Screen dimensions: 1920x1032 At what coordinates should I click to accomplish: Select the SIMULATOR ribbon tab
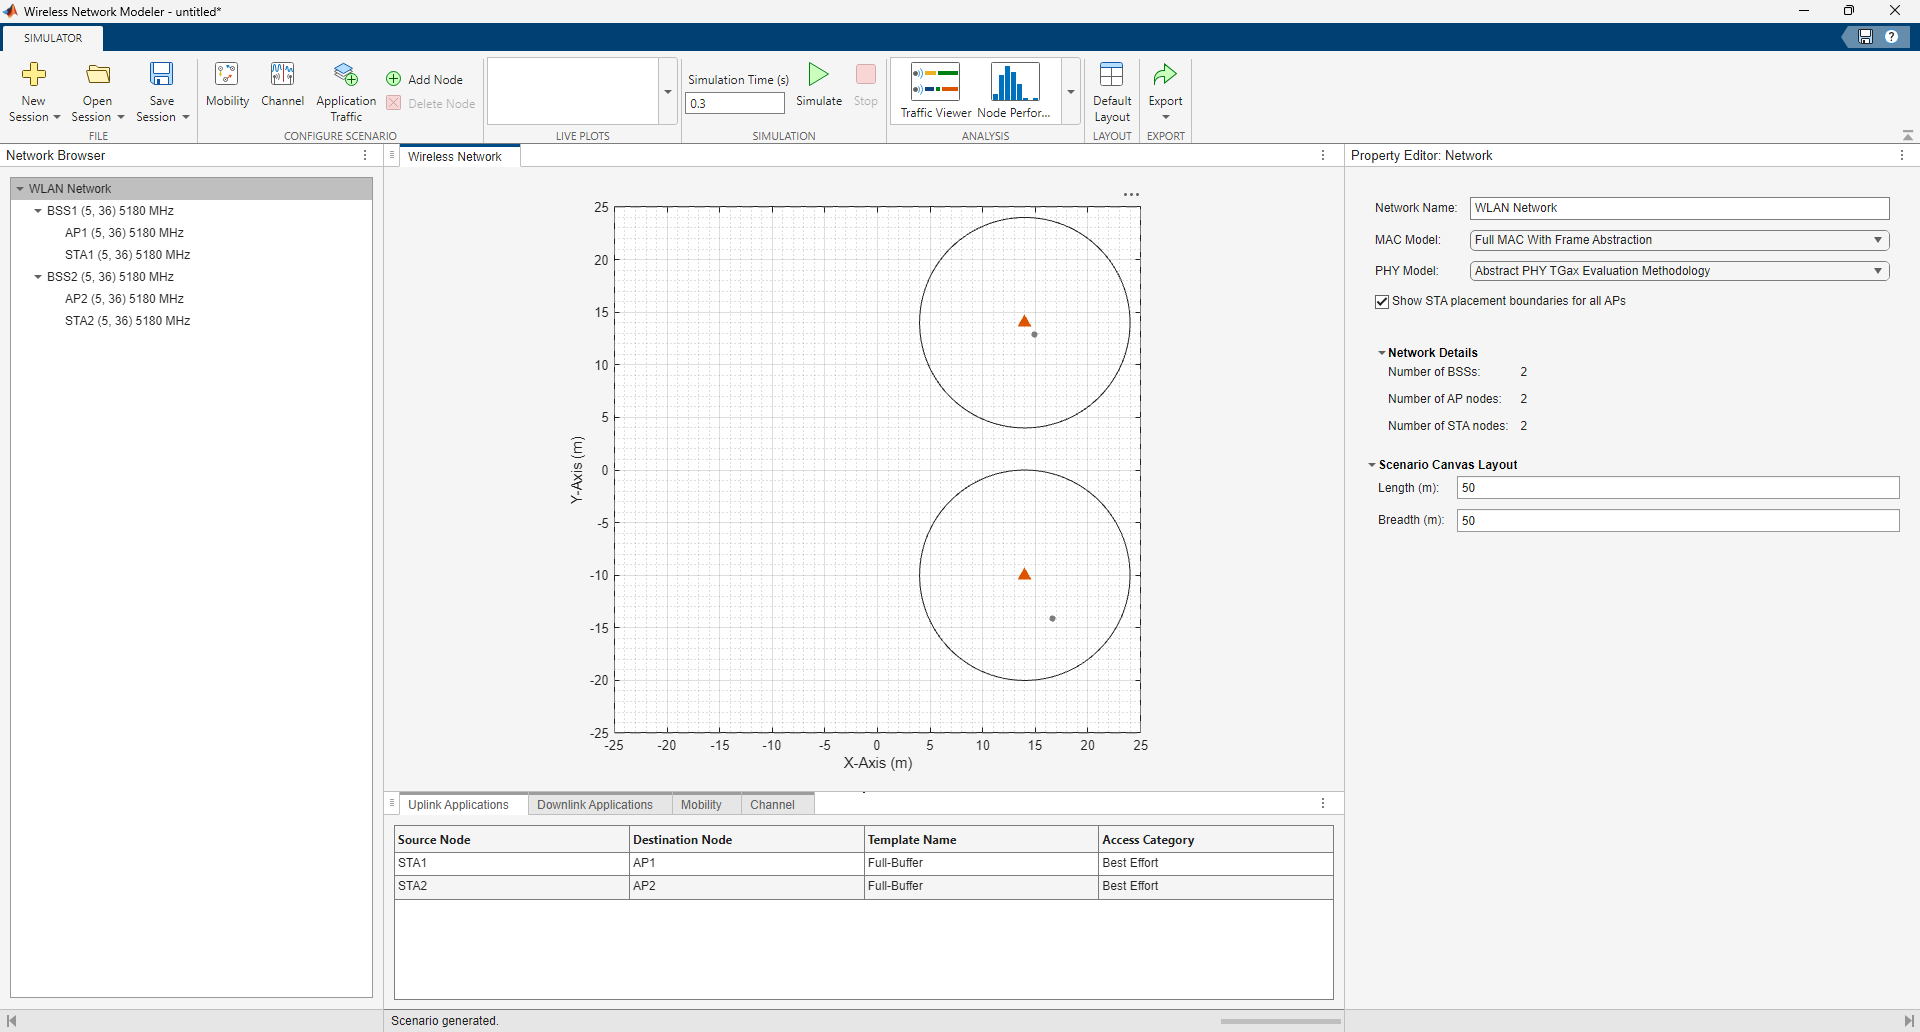[52, 37]
